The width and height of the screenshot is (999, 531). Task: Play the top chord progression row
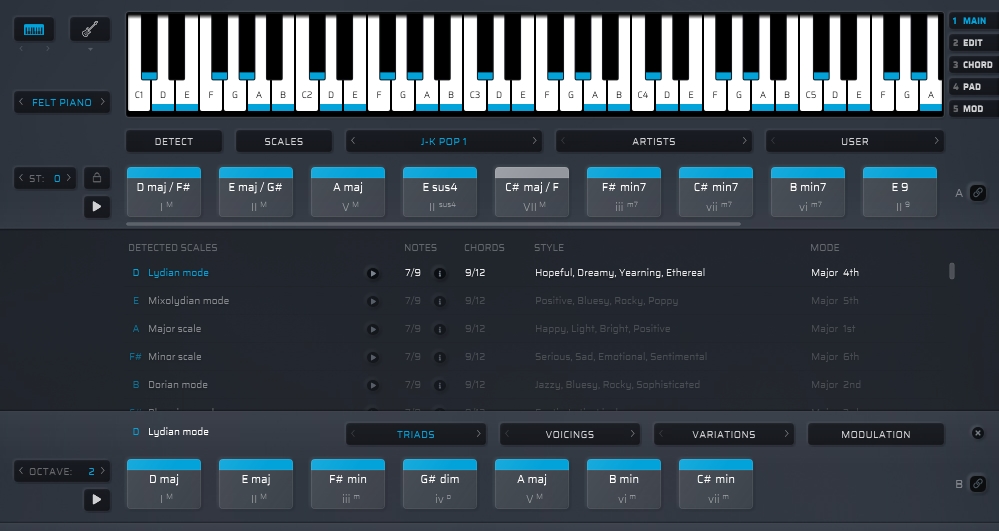(97, 207)
